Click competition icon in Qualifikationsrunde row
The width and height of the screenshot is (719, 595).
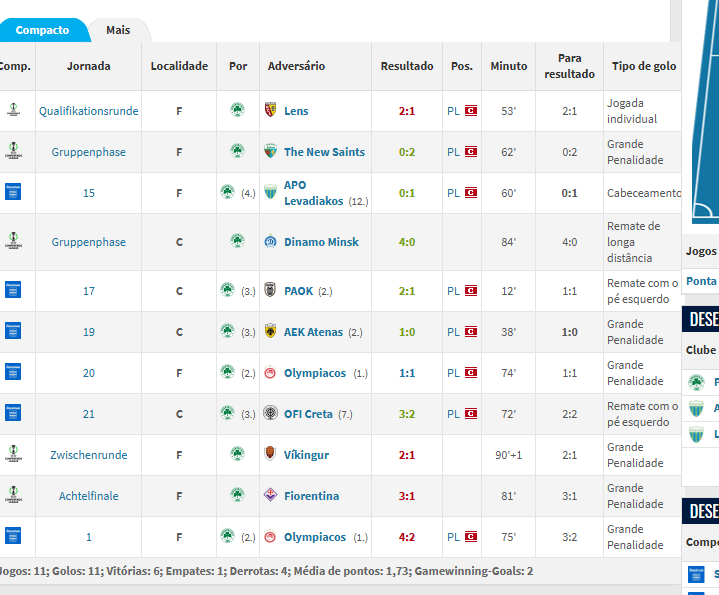(x=13, y=111)
